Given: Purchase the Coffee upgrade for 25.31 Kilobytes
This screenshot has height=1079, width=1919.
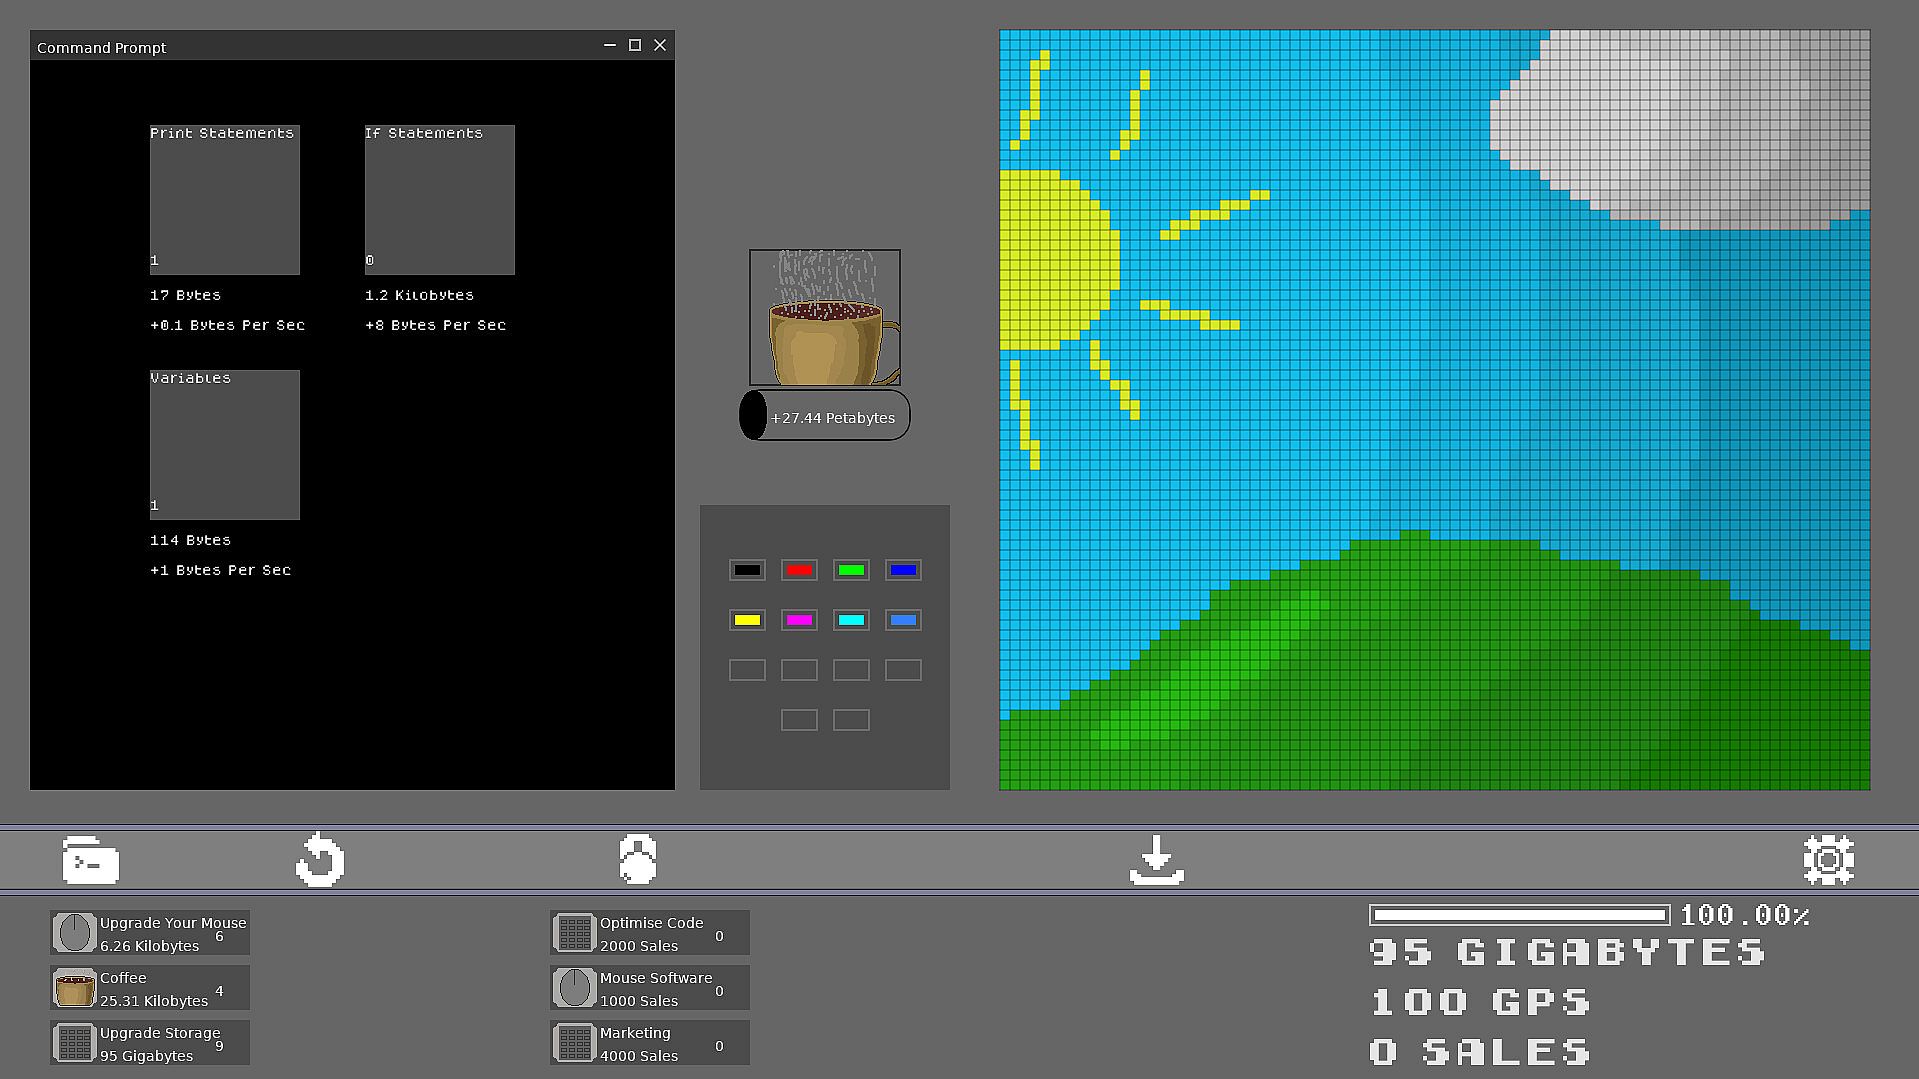Looking at the screenshot, I should point(150,988).
